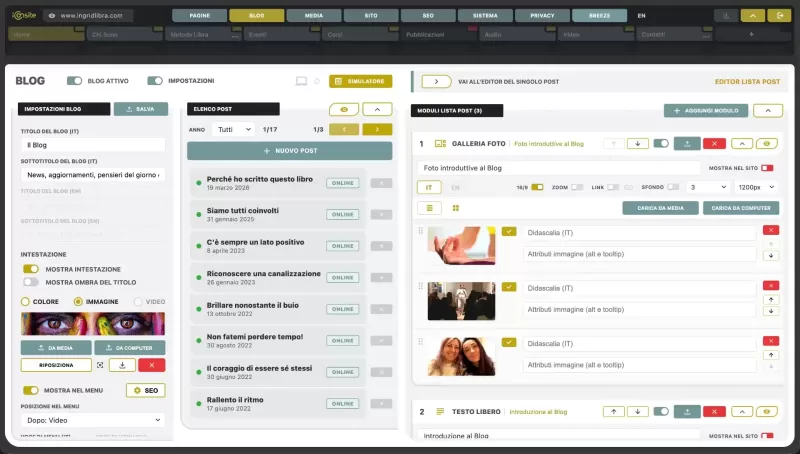Click the Nuovo Post button
800x454 pixels.
tap(290, 151)
